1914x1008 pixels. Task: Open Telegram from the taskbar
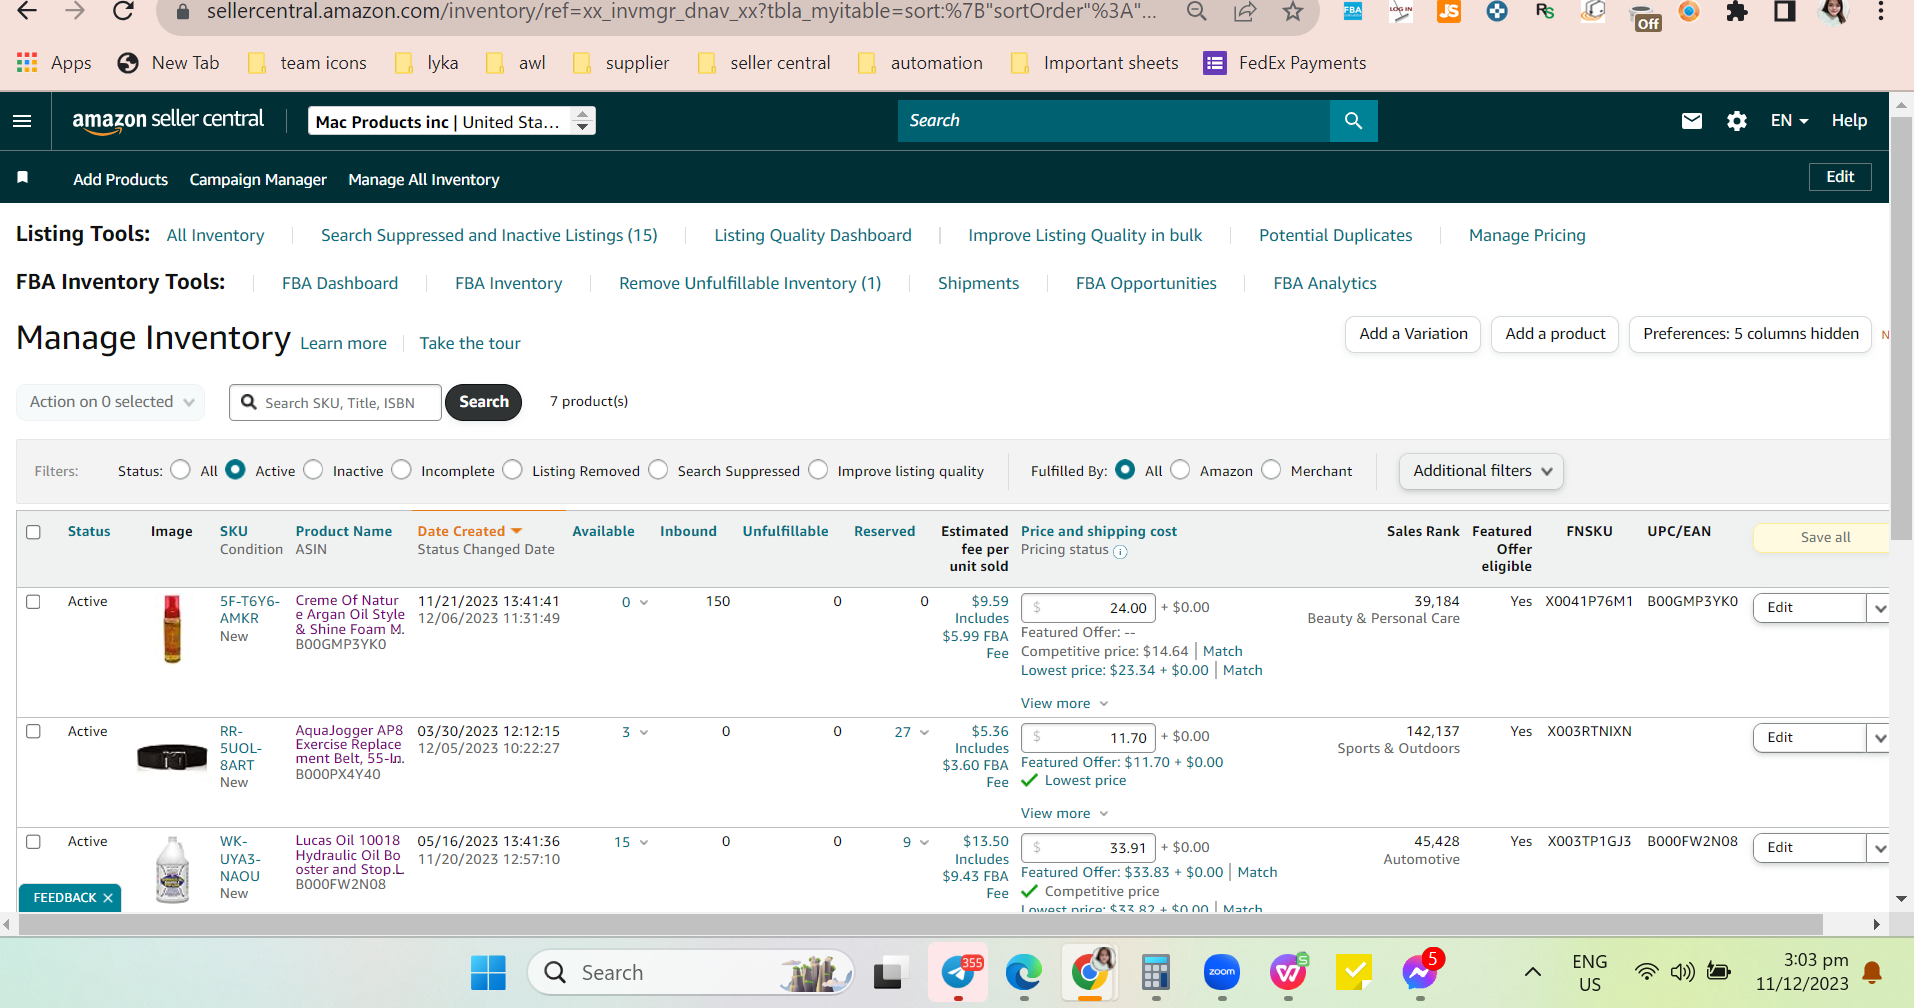(x=958, y=972)
